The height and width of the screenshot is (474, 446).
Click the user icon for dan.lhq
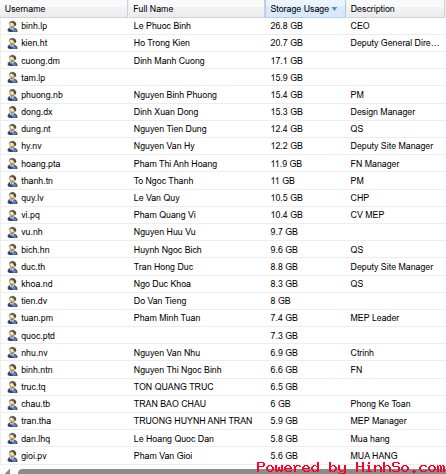[x=12, y=439]
